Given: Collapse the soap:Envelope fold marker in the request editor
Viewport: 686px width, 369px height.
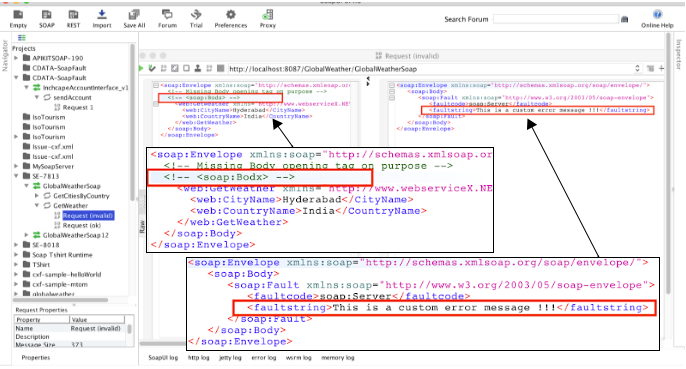Looking at the screenshot, I should (x=156, y=85).
